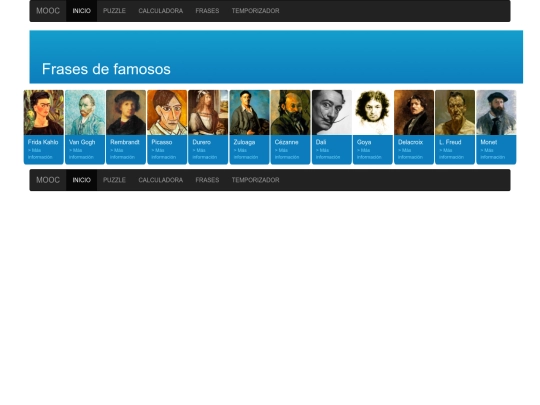Screen dimensions: 540x405
Task: Open Más información link under Picasso
Action: point(164,154)
